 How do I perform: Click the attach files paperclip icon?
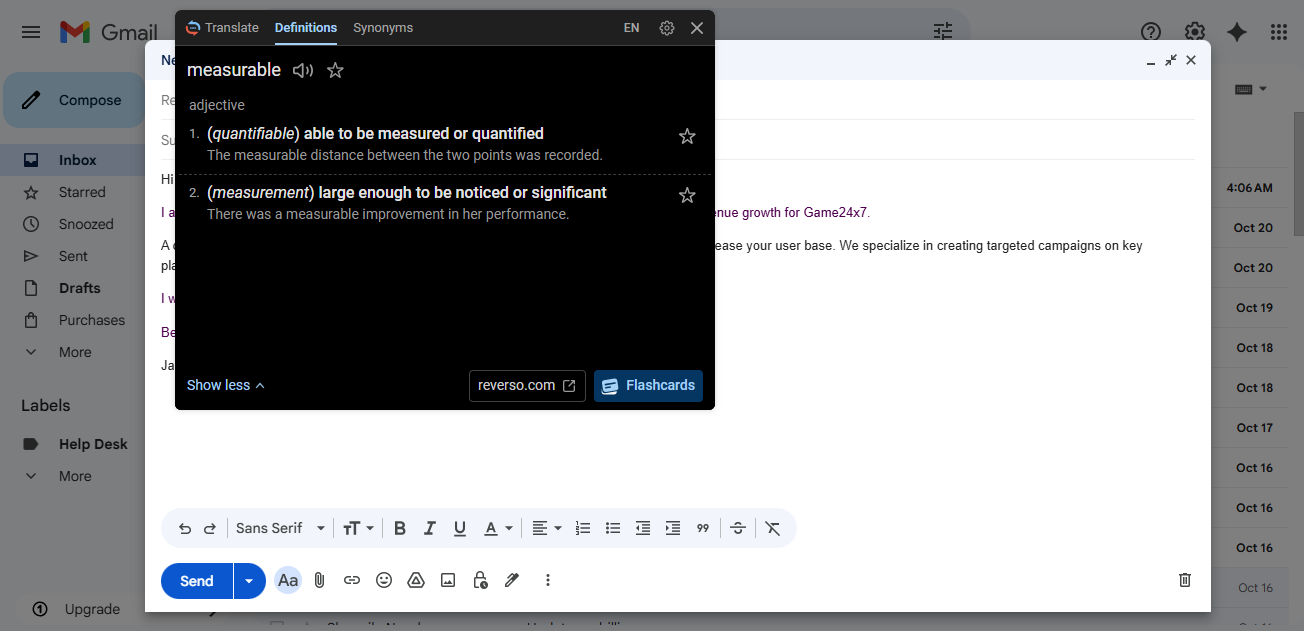(x=320, y=580)
